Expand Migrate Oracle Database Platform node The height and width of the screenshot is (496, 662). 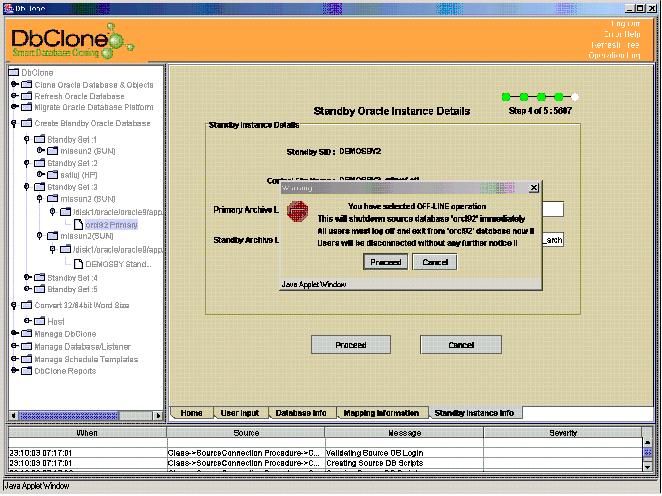pyautogui.click(x=14, y=107)
